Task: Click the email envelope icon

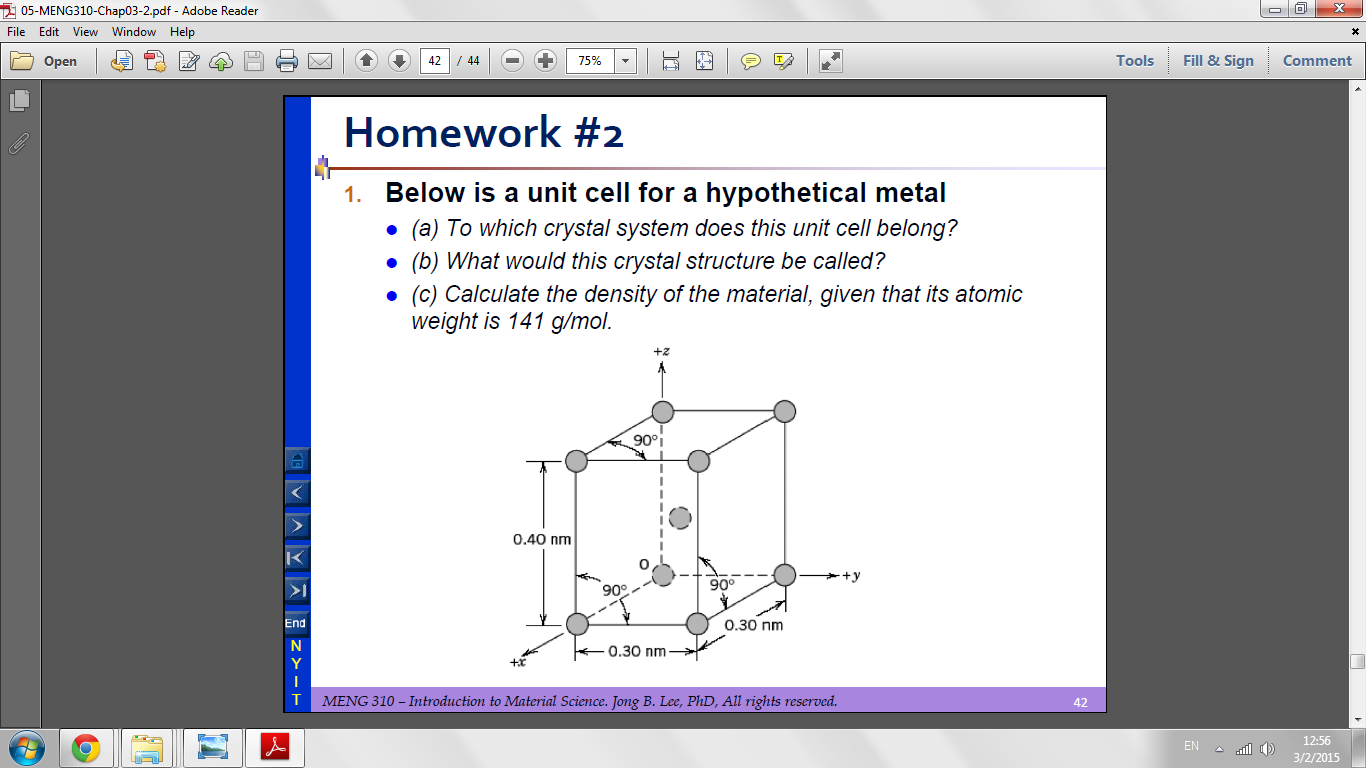Action: click(x=320, y=61)
